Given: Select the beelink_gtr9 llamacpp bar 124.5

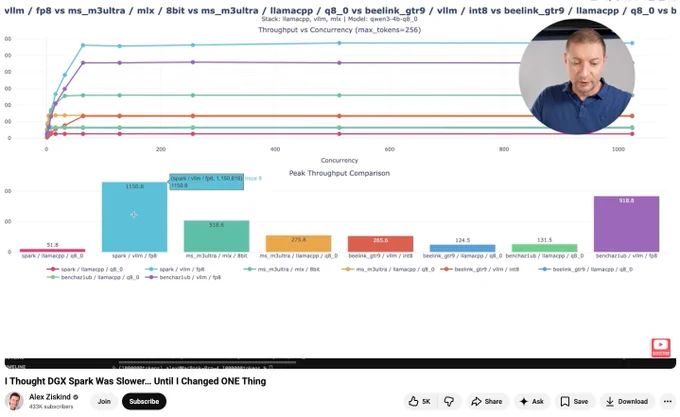Looking at the screenshot, I should tap(462, 248).
